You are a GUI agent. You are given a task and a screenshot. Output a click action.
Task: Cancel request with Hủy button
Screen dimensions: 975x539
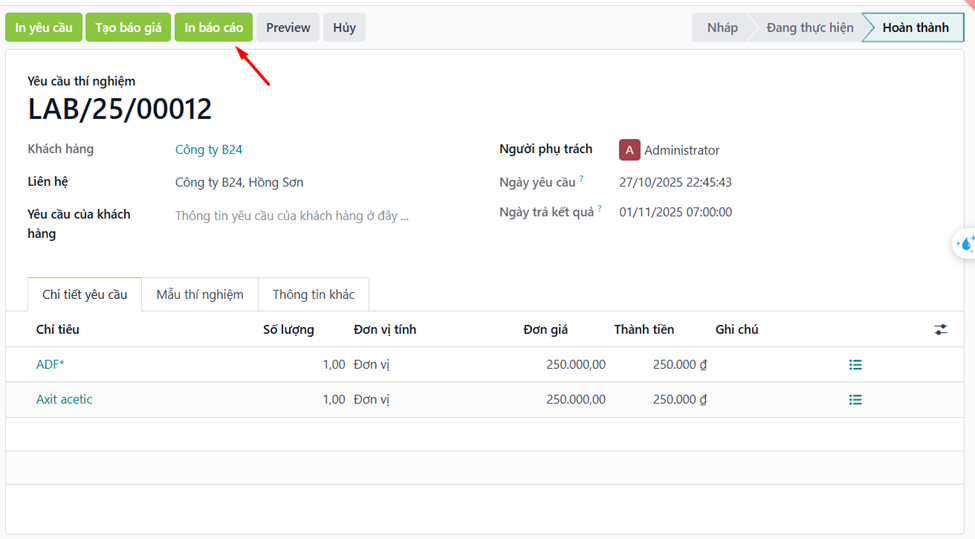344,28
